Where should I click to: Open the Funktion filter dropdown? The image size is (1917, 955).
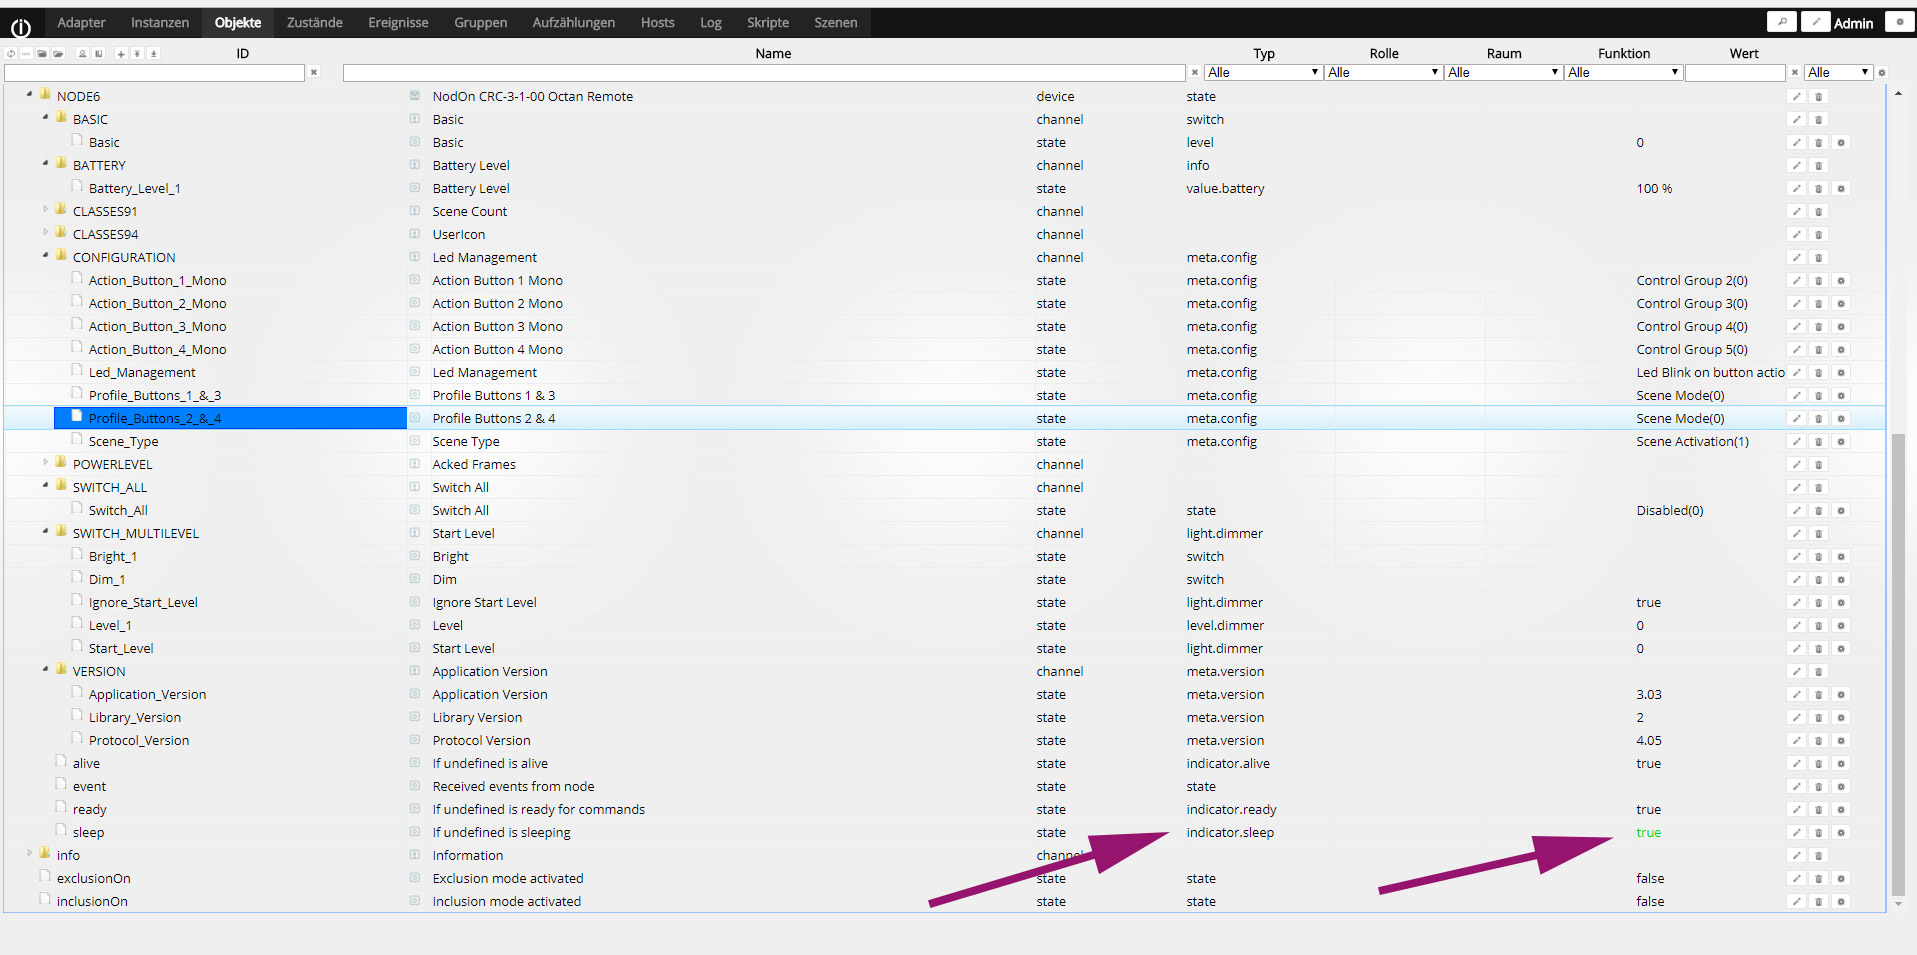click(1623, 73)
